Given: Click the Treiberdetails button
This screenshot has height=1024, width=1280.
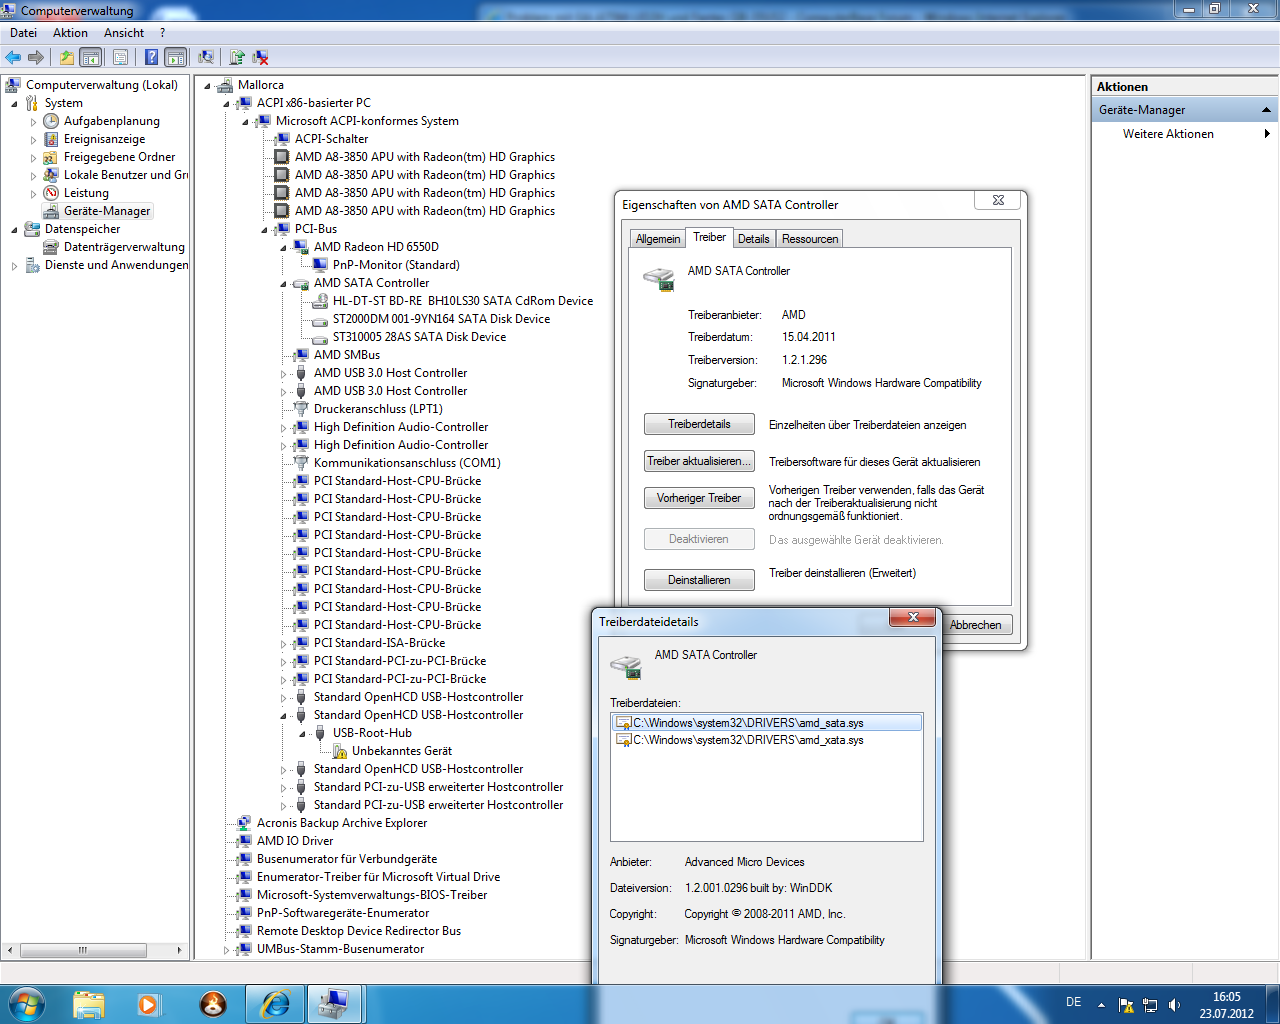Looking at the screenshot, I should (x=699, y=424).
